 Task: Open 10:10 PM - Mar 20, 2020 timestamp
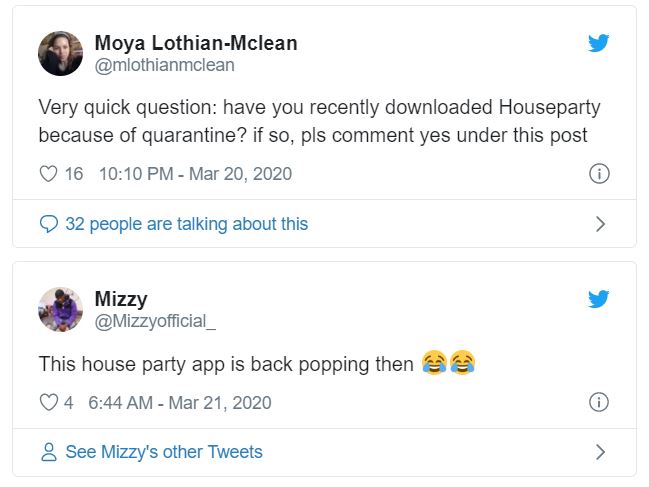pos(195,174)
